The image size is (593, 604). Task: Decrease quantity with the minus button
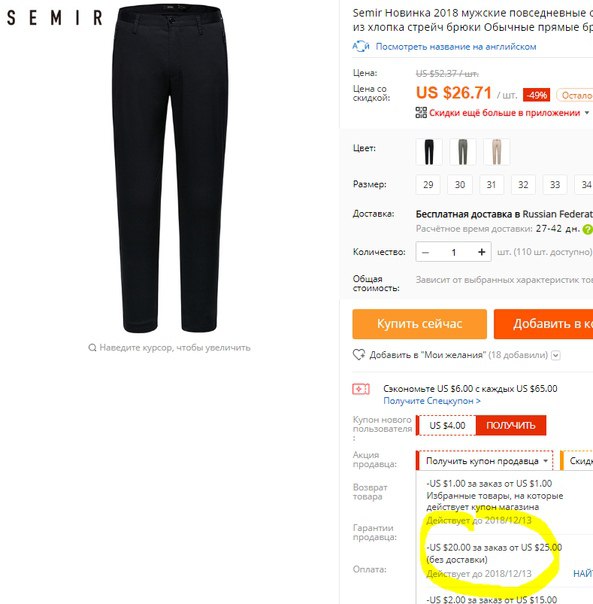coord(425,252)
